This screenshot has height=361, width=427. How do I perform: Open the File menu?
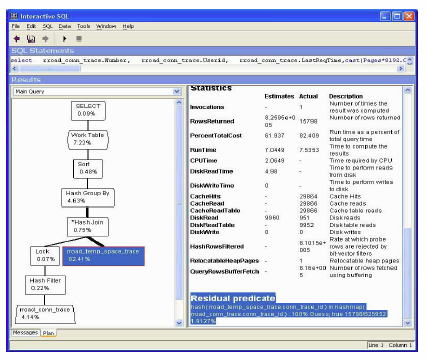[x=16, y=26]
